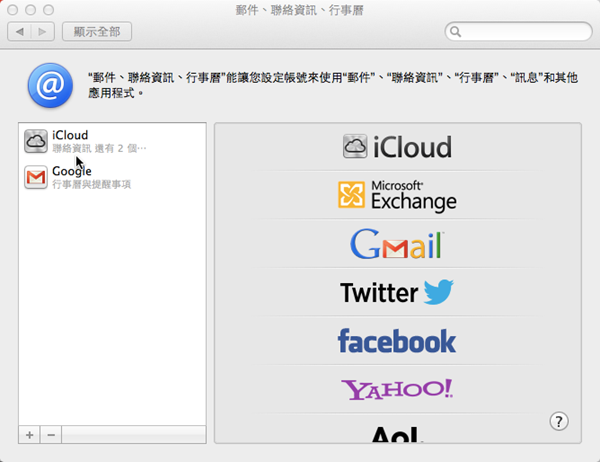Image resolution: width=600 pixels, height=462 pixels.
Task: Go back with the left arrow button
Action: [20, 31]
